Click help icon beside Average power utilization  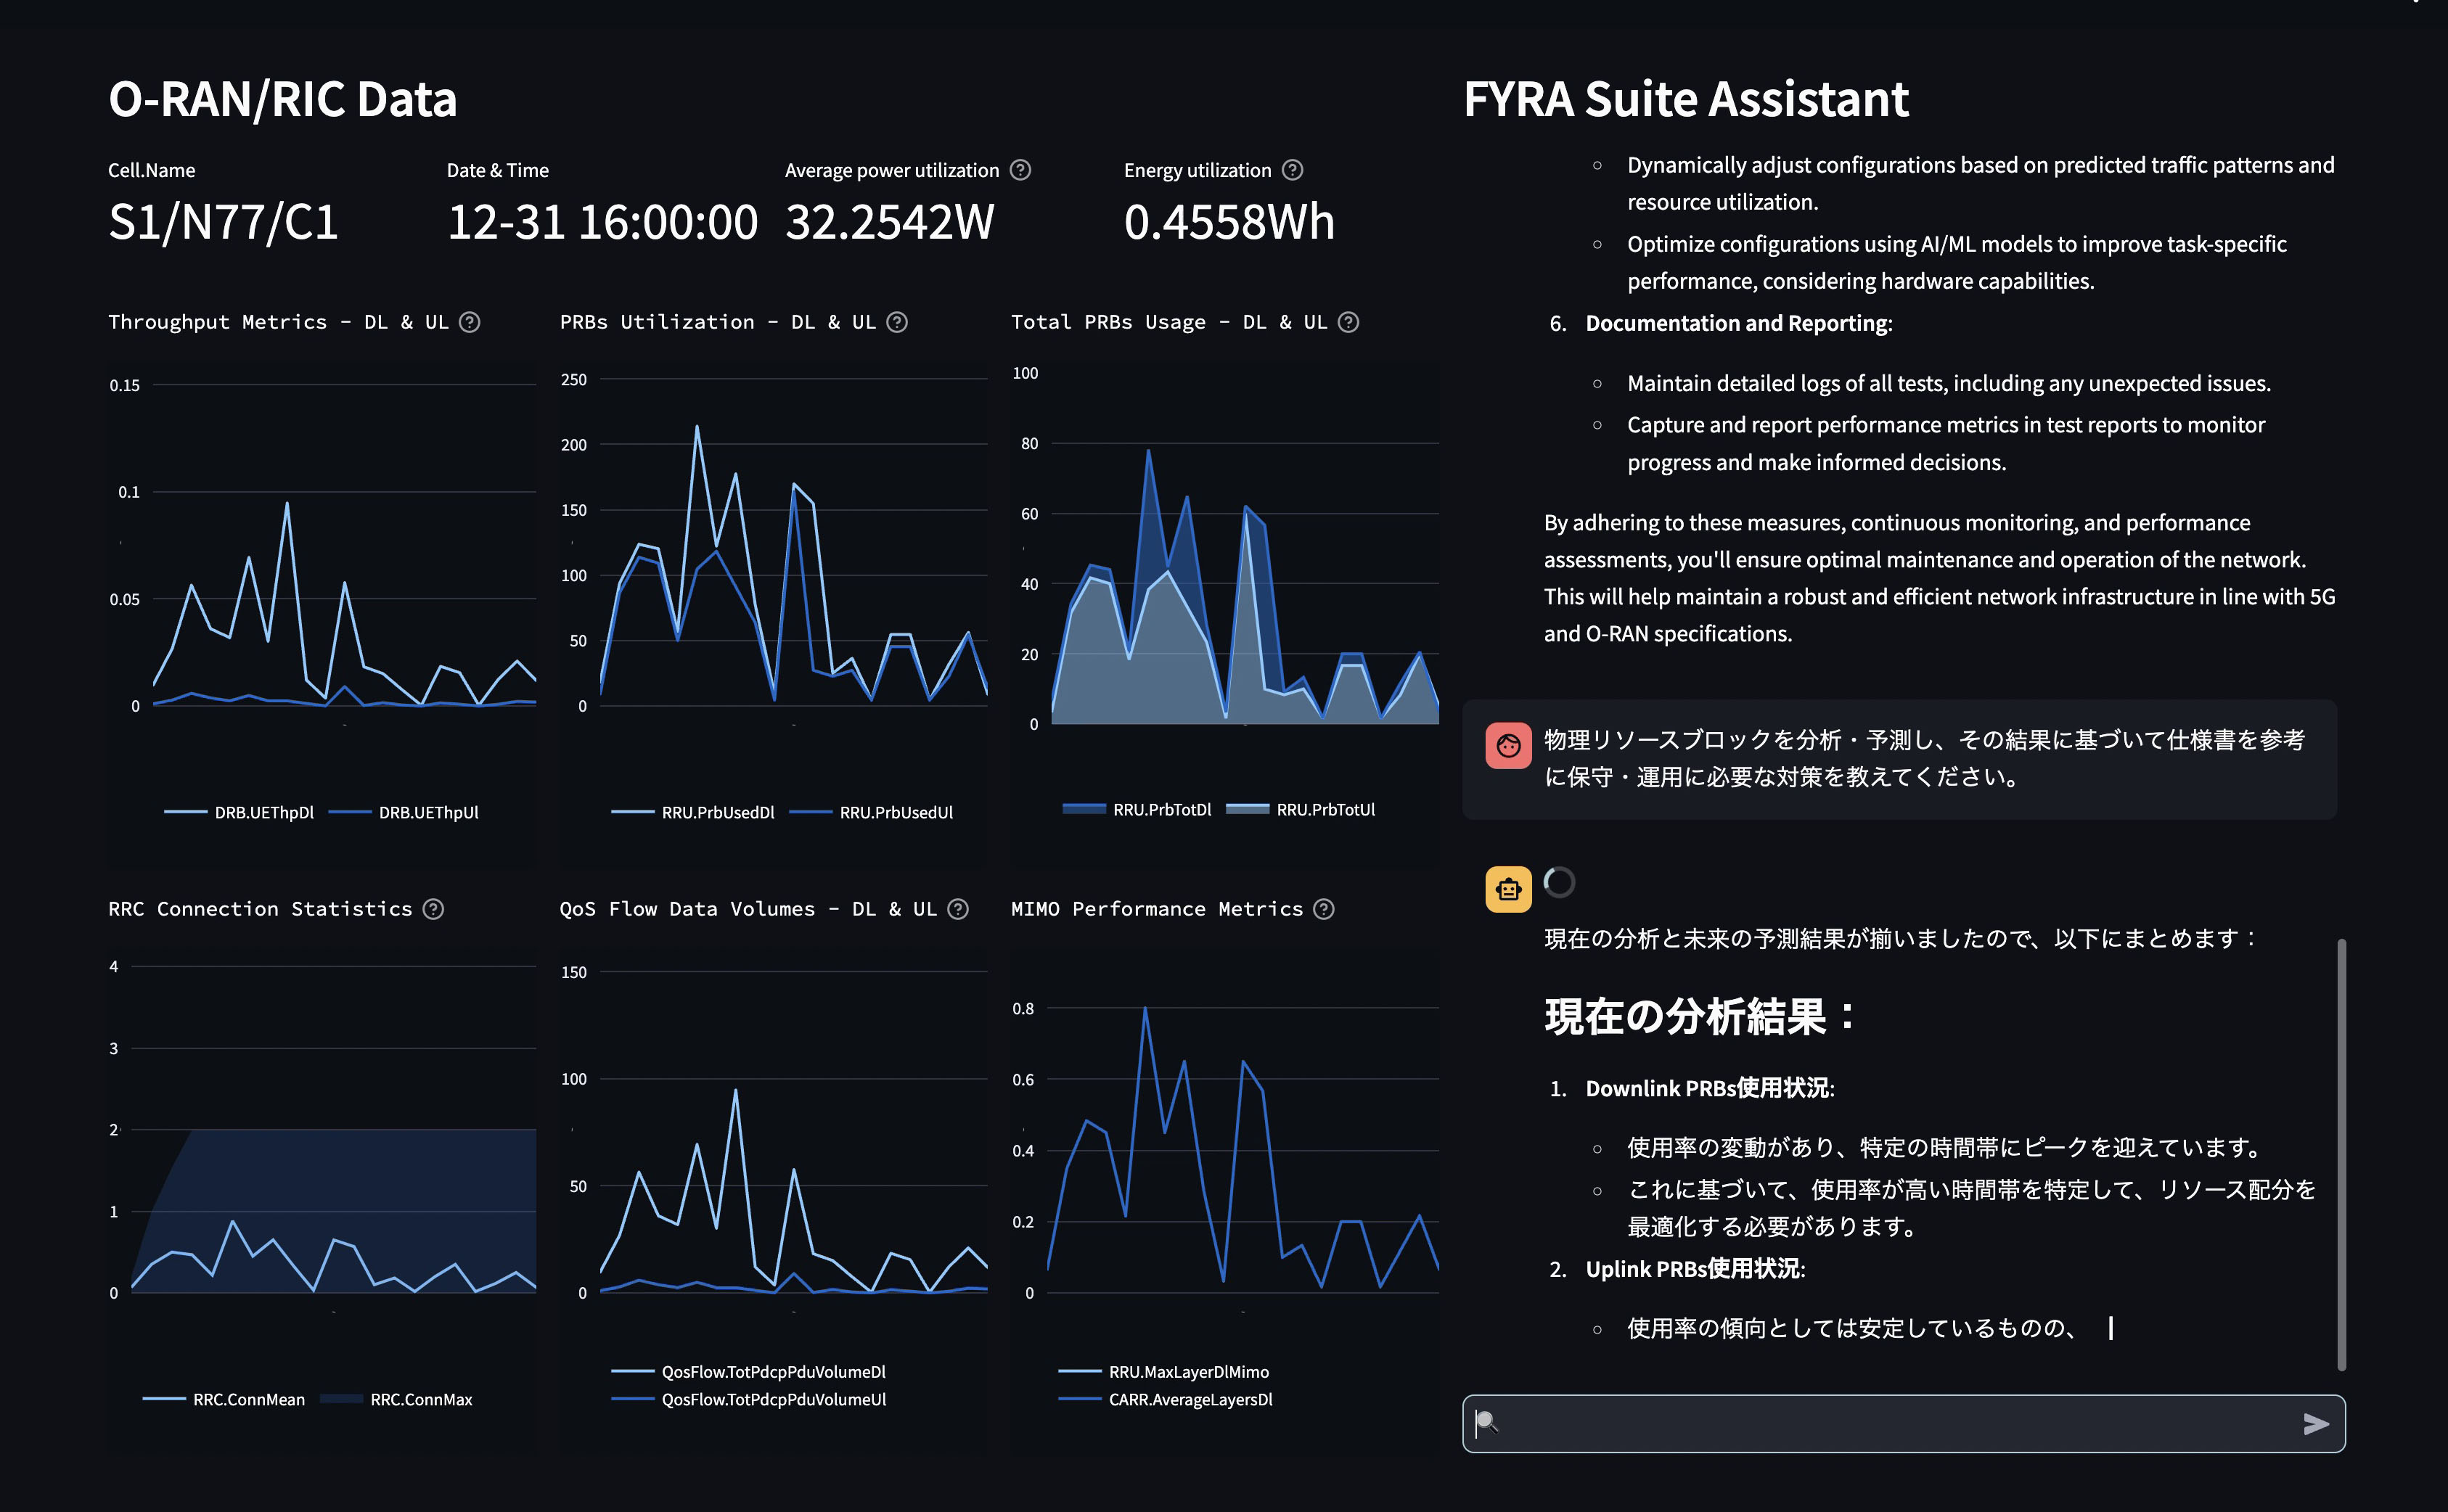pos(1020,170)
